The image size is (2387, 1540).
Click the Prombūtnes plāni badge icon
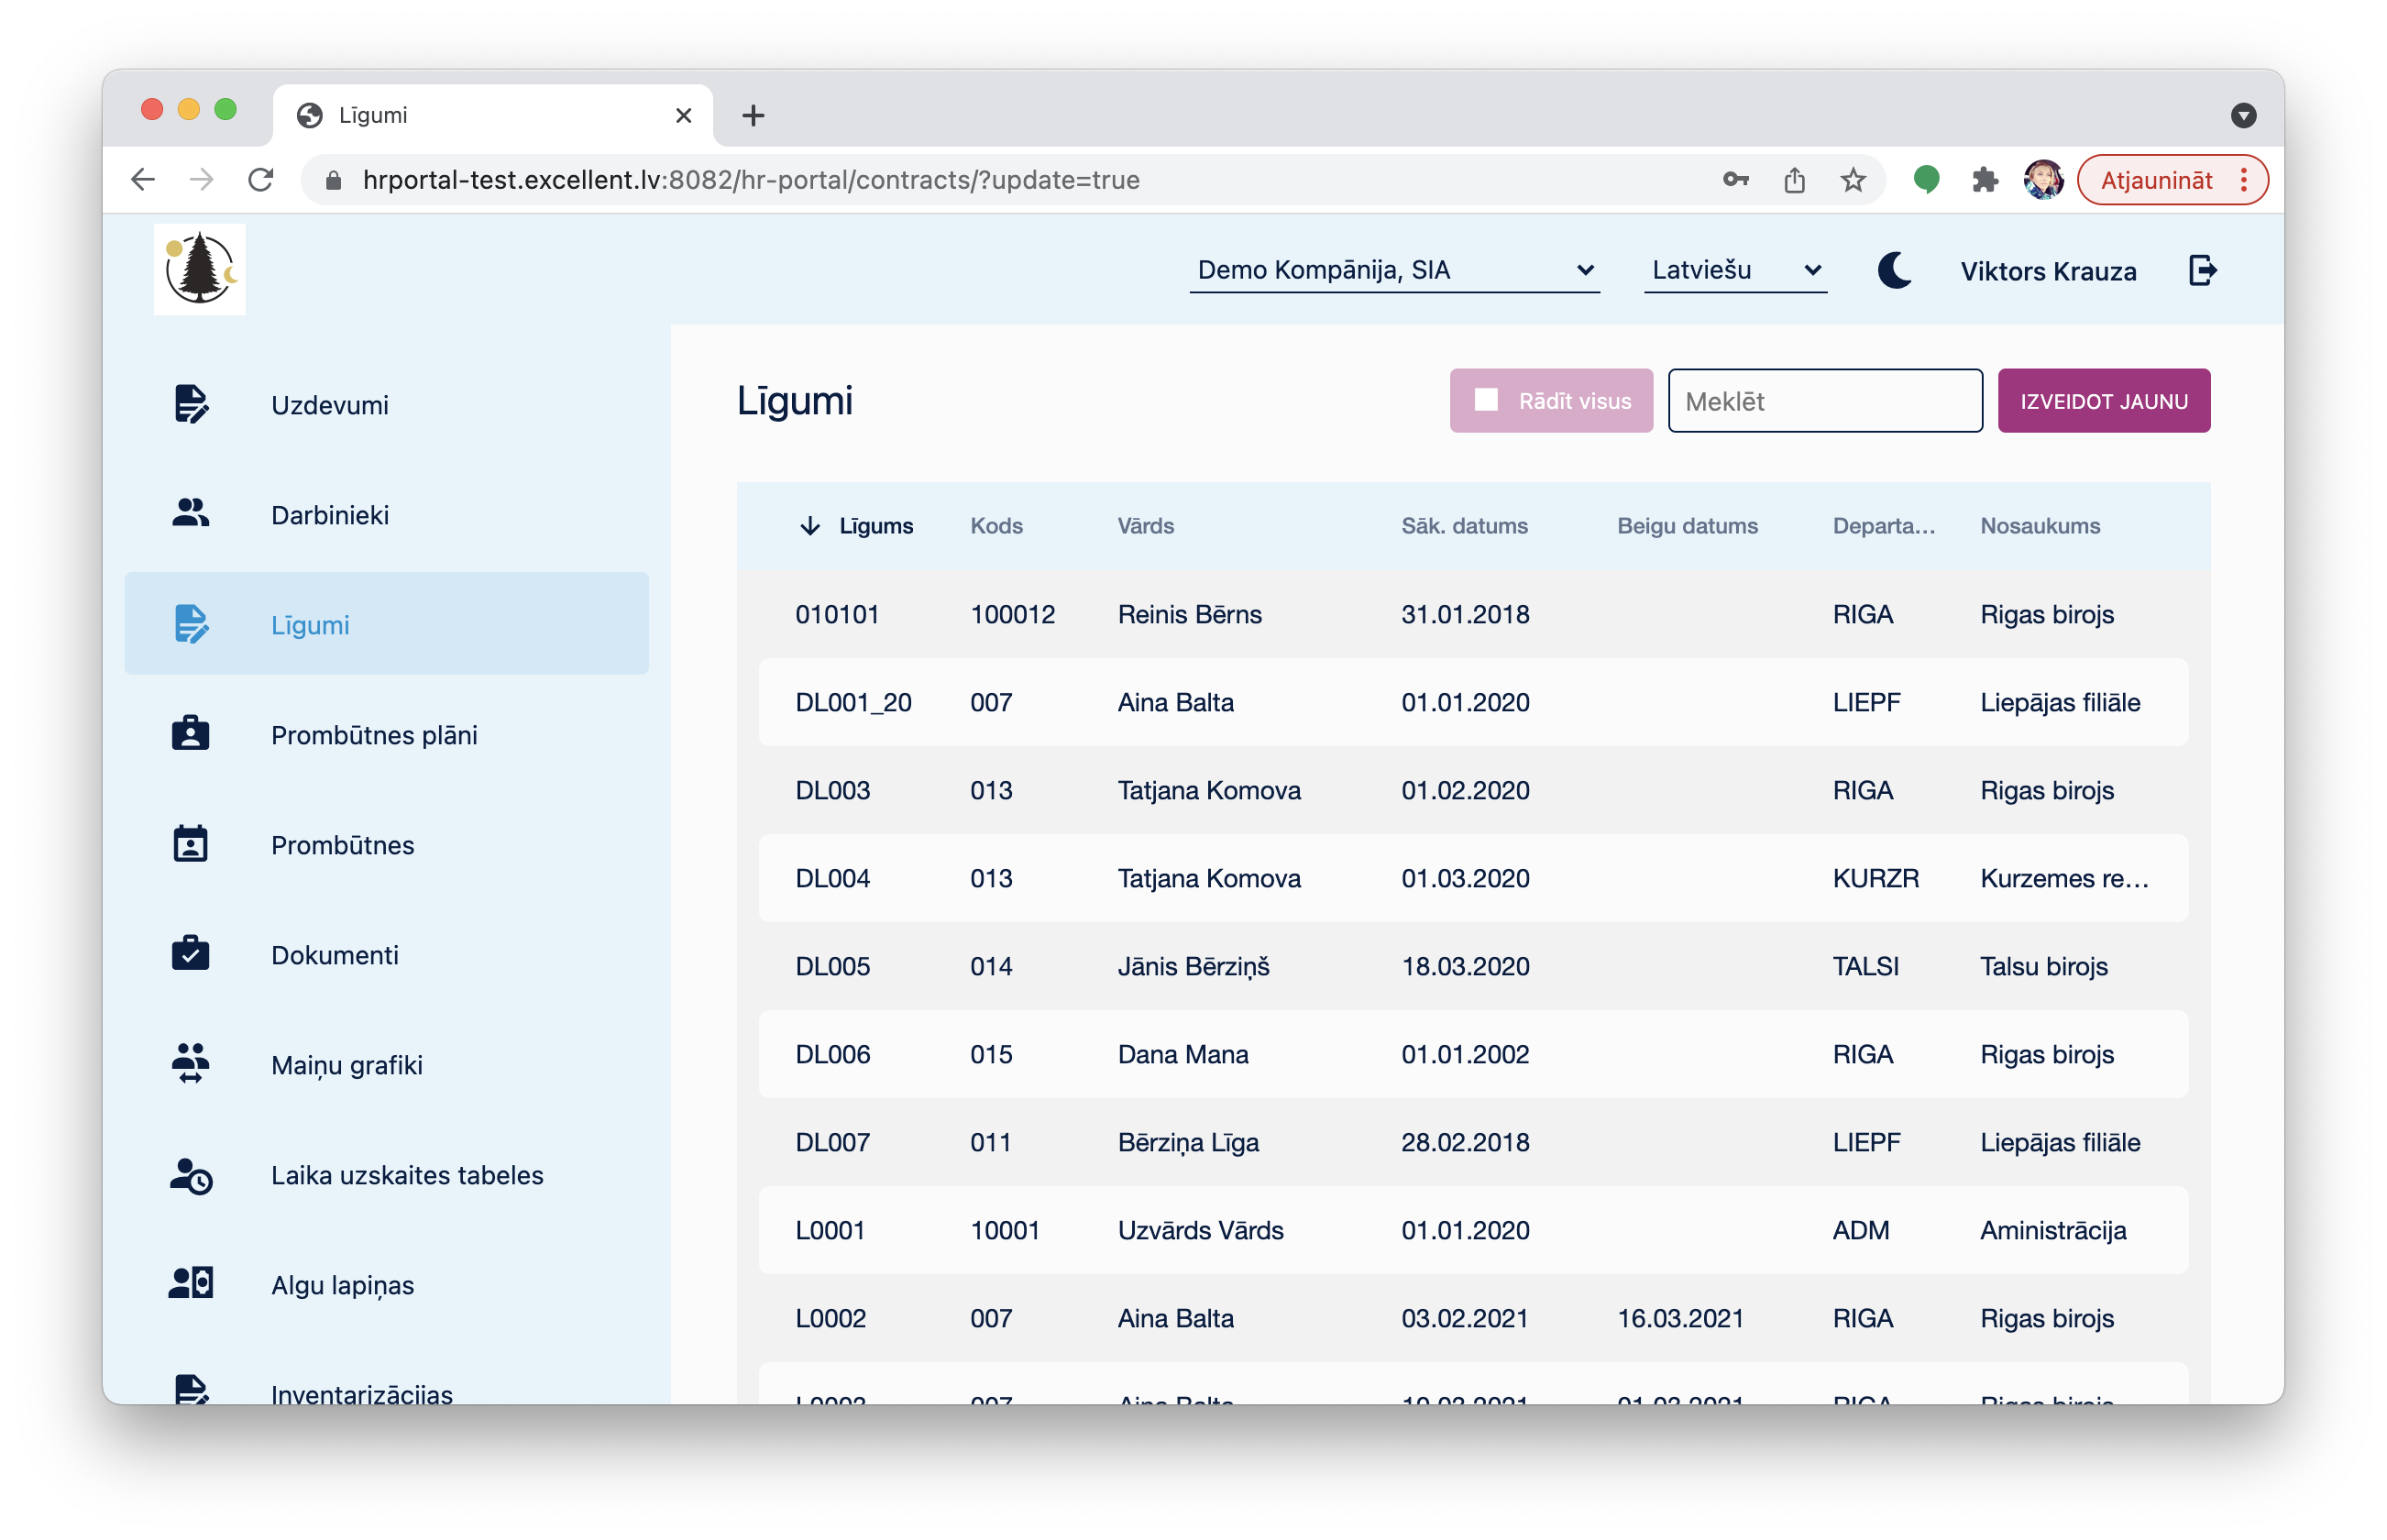click(x=190, y=734)
